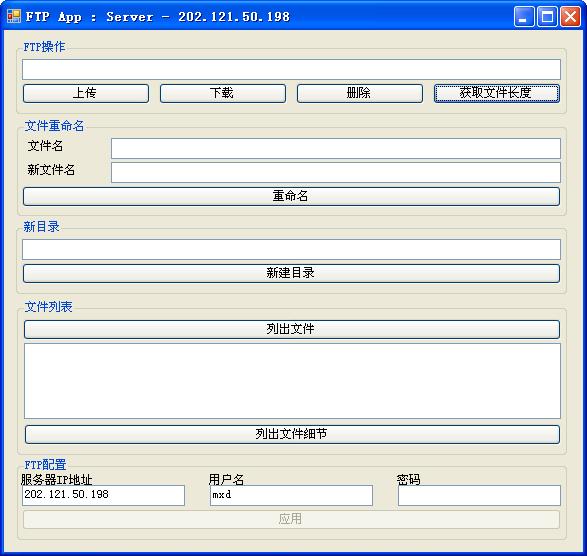This screenshot has height=556, width=587.
Task: Click into the 密码 password field
Action: tap(479, 495)
